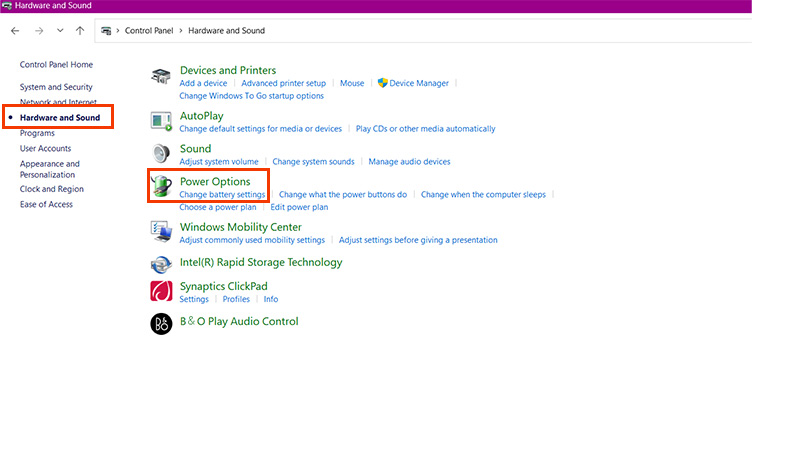Expand the recent locations dropdown chevron
This screenshot has height=450, width=800.
click(x=60, y=31)
